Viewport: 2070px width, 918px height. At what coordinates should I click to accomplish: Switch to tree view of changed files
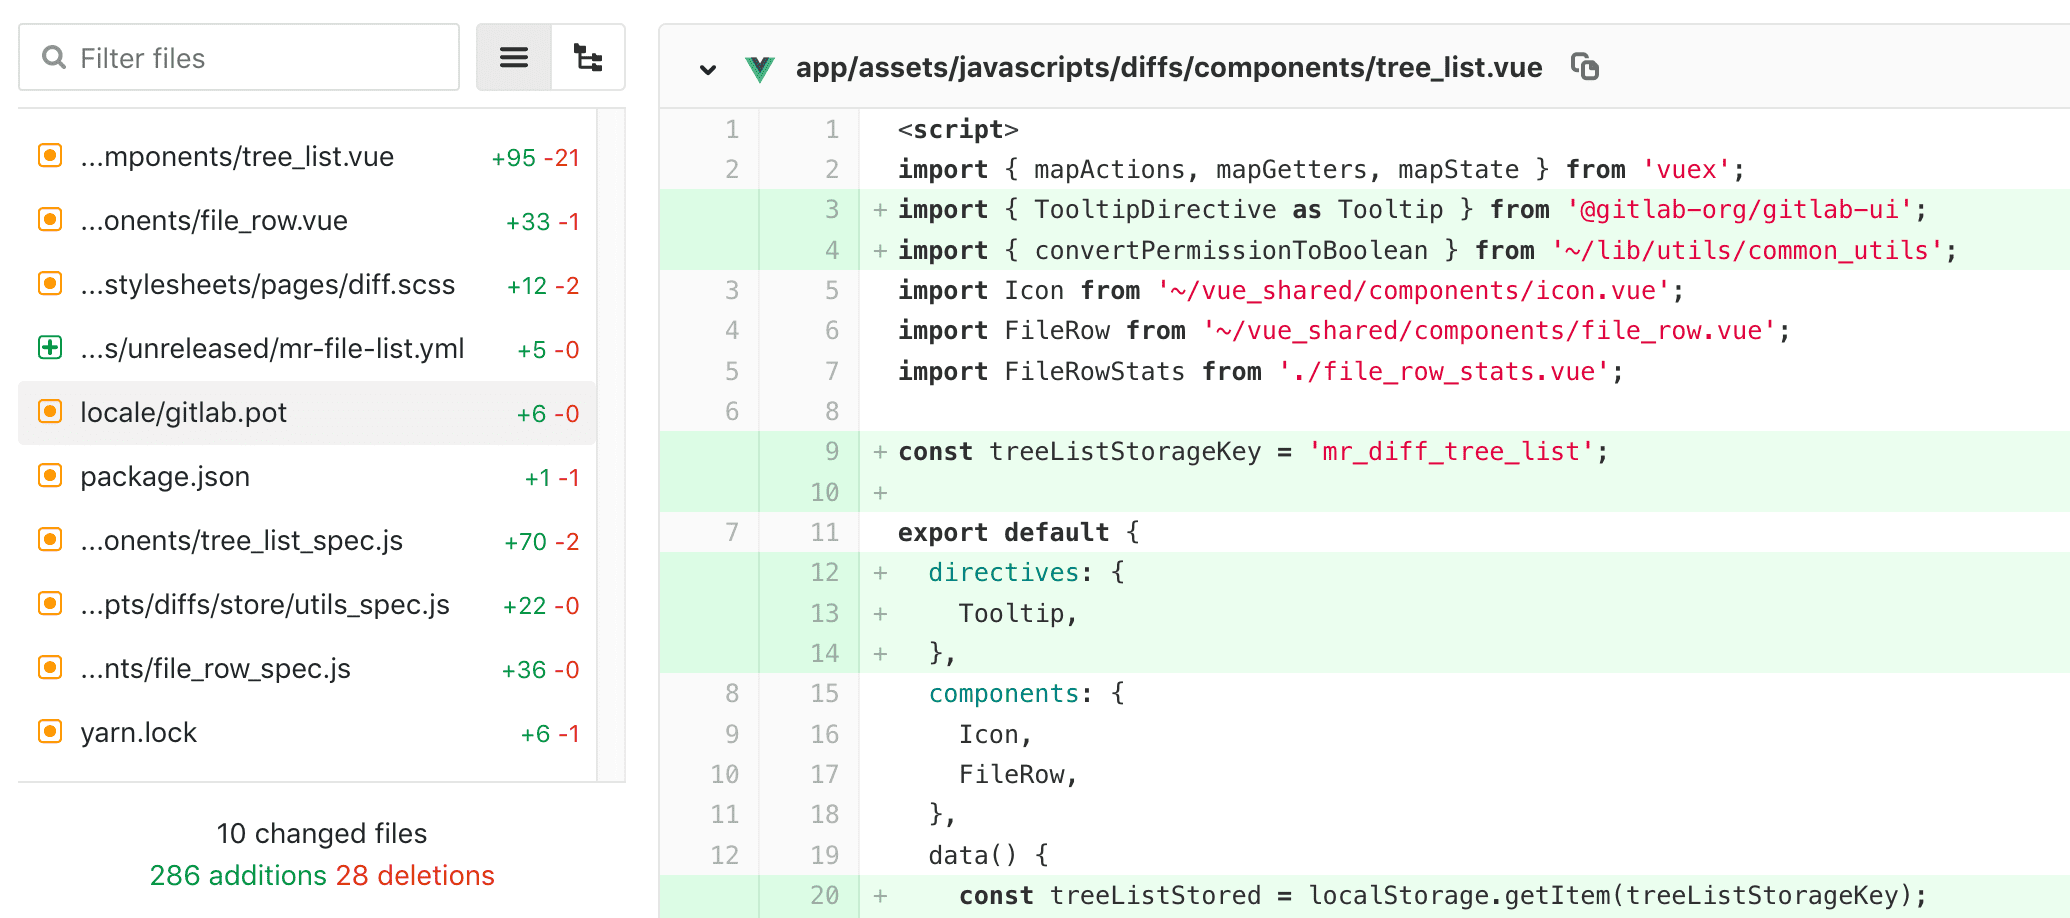coord(588,57)
